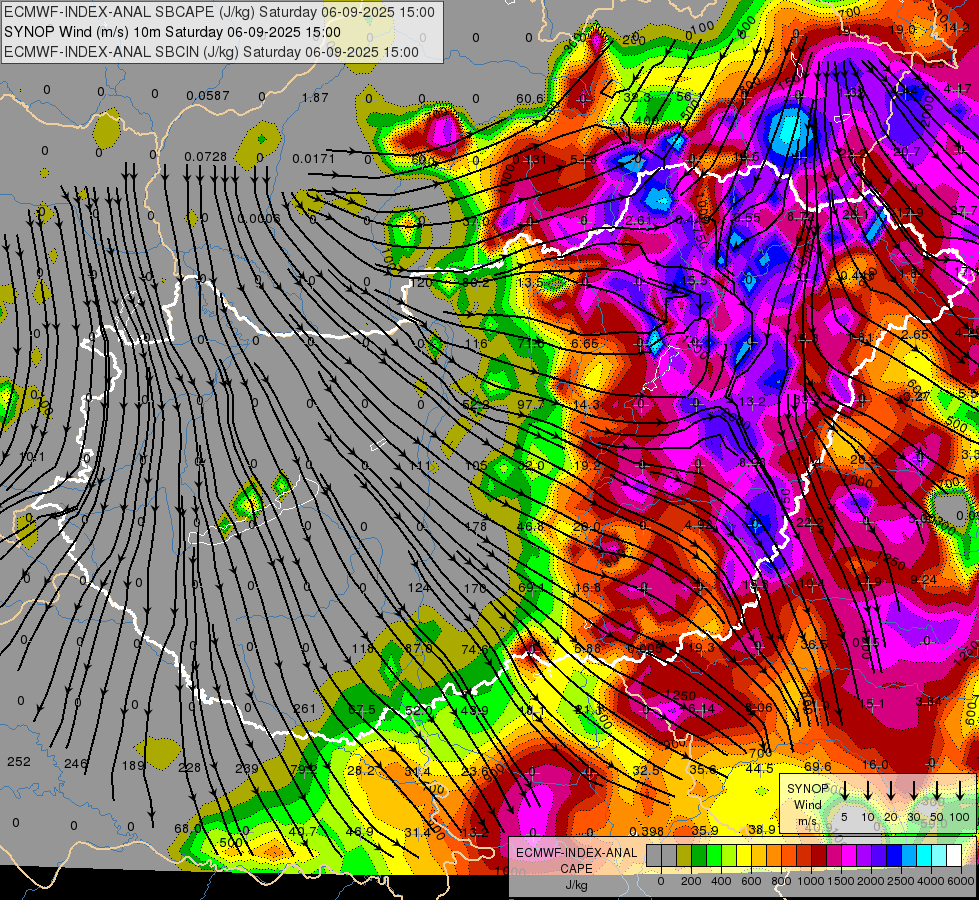Click the station value 170
979x900 pixels.
tap(475, 588)
